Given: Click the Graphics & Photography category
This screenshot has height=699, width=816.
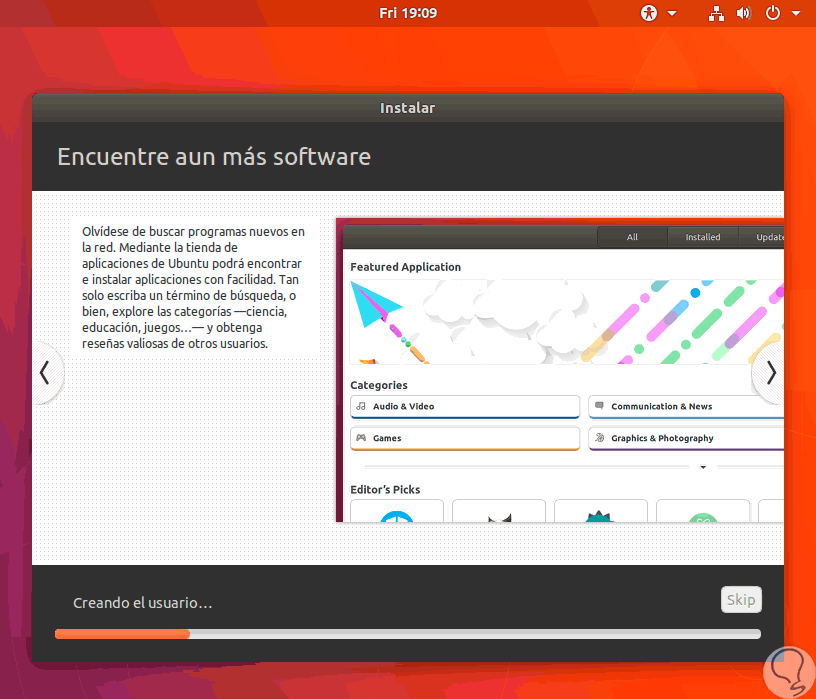Looking at the screenshot, I should pos(686,438).
